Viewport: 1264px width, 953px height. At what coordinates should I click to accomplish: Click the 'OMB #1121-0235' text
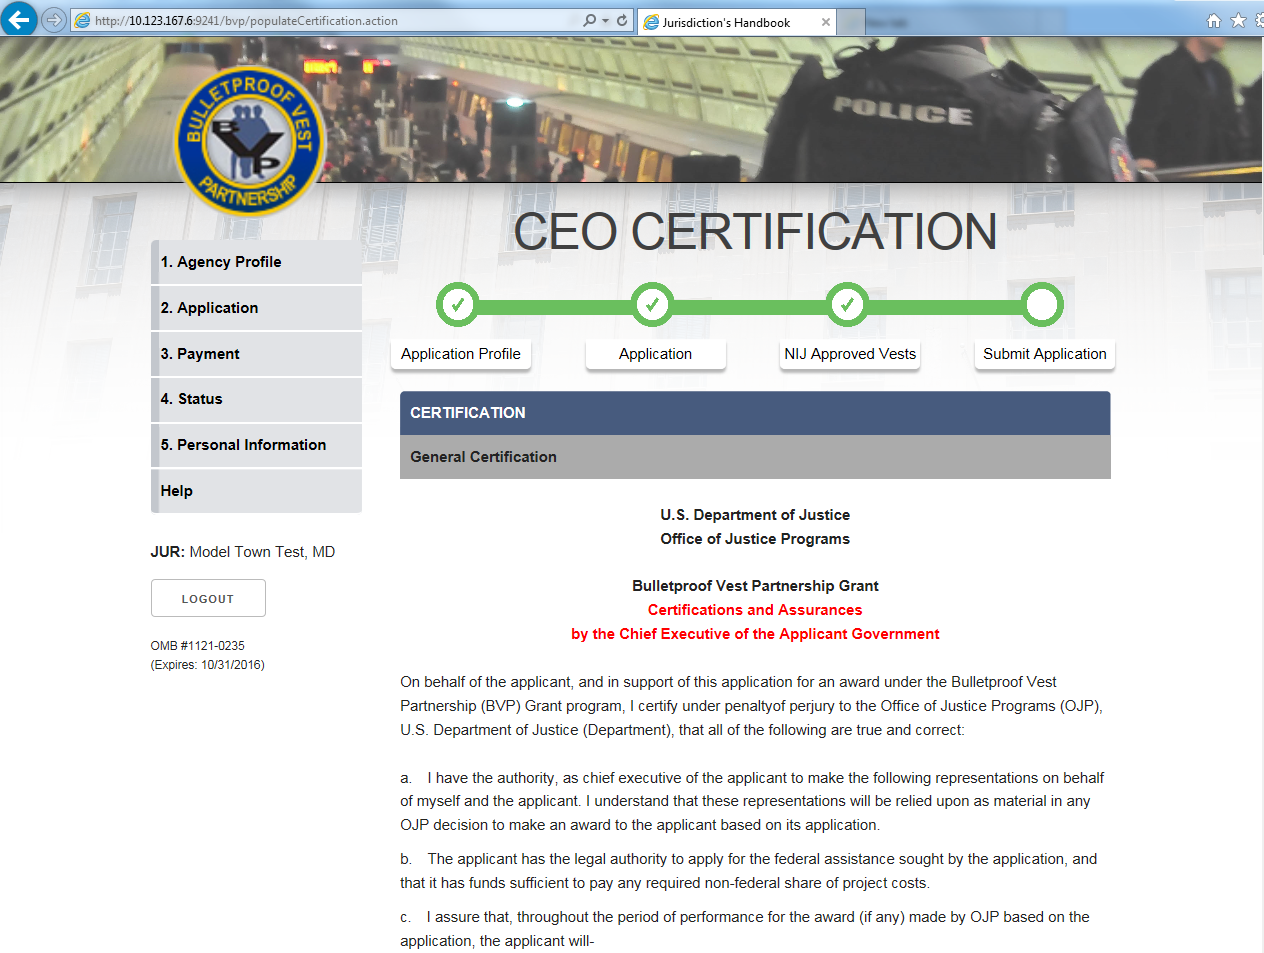pyautogui.click(x=198, y=646)
